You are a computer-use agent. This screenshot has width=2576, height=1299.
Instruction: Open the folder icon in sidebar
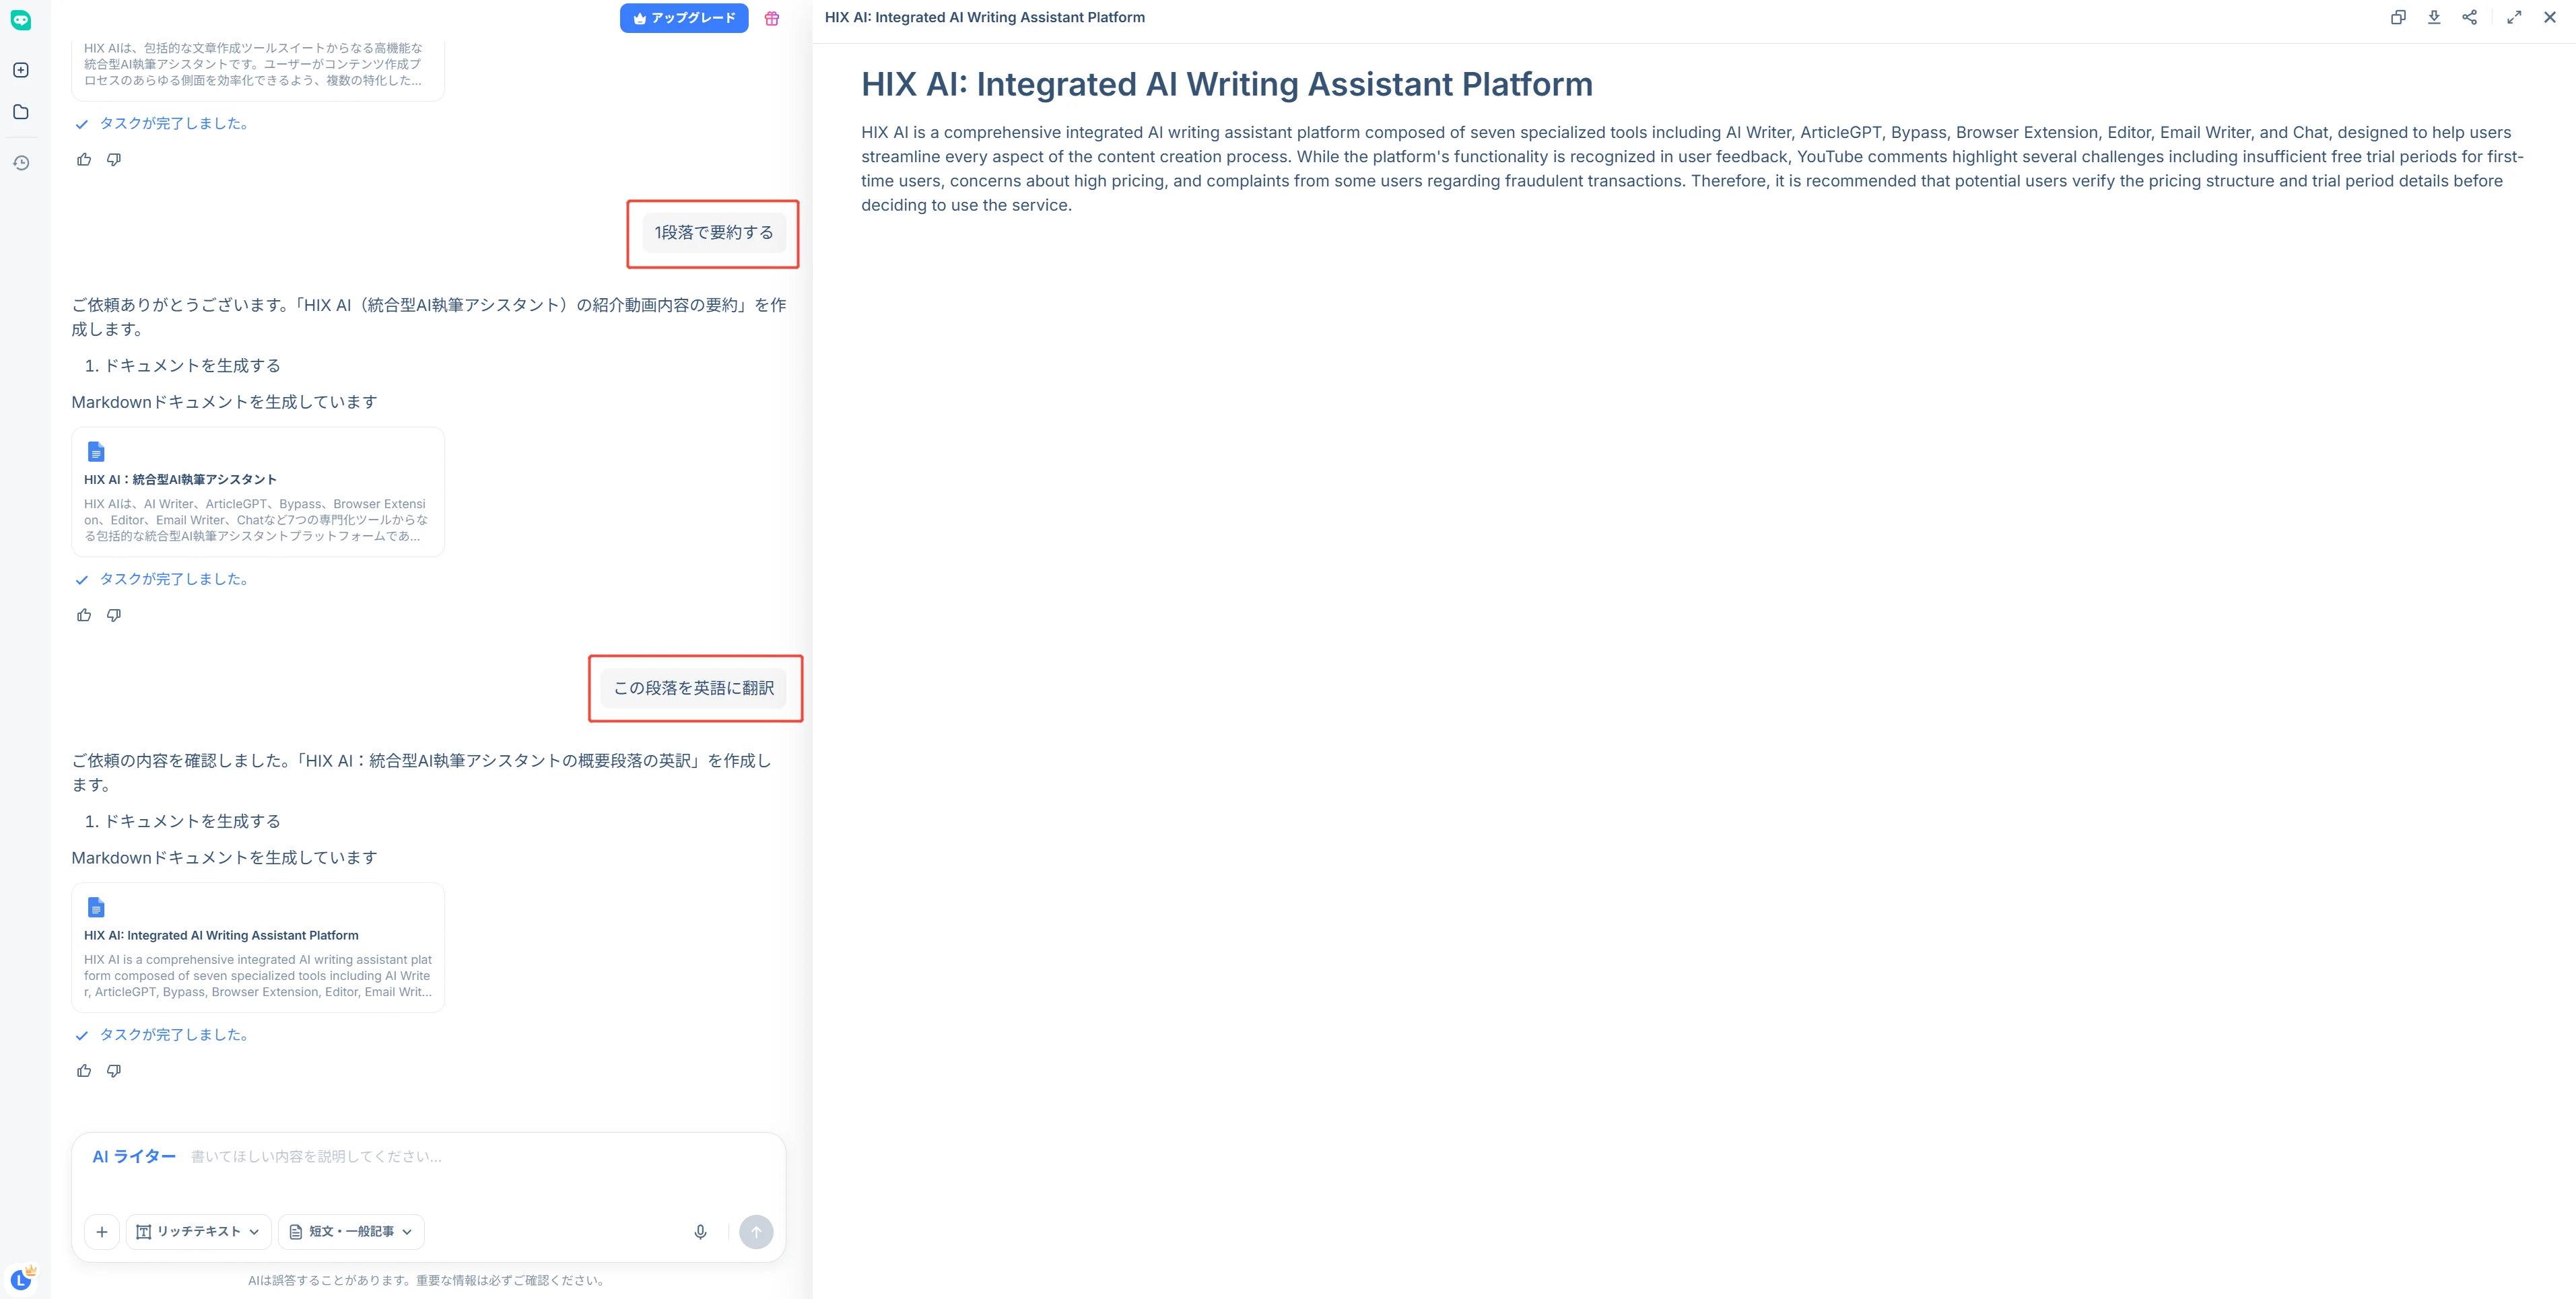click(x=21, y=112)
